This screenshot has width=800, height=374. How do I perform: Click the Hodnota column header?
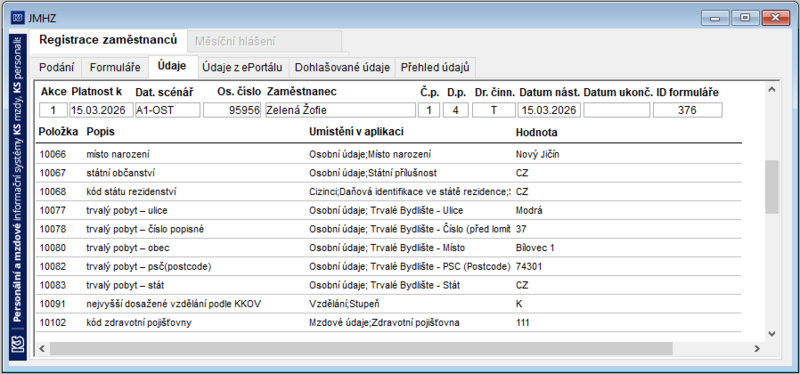pyautogui.click(x=537, y=132)
